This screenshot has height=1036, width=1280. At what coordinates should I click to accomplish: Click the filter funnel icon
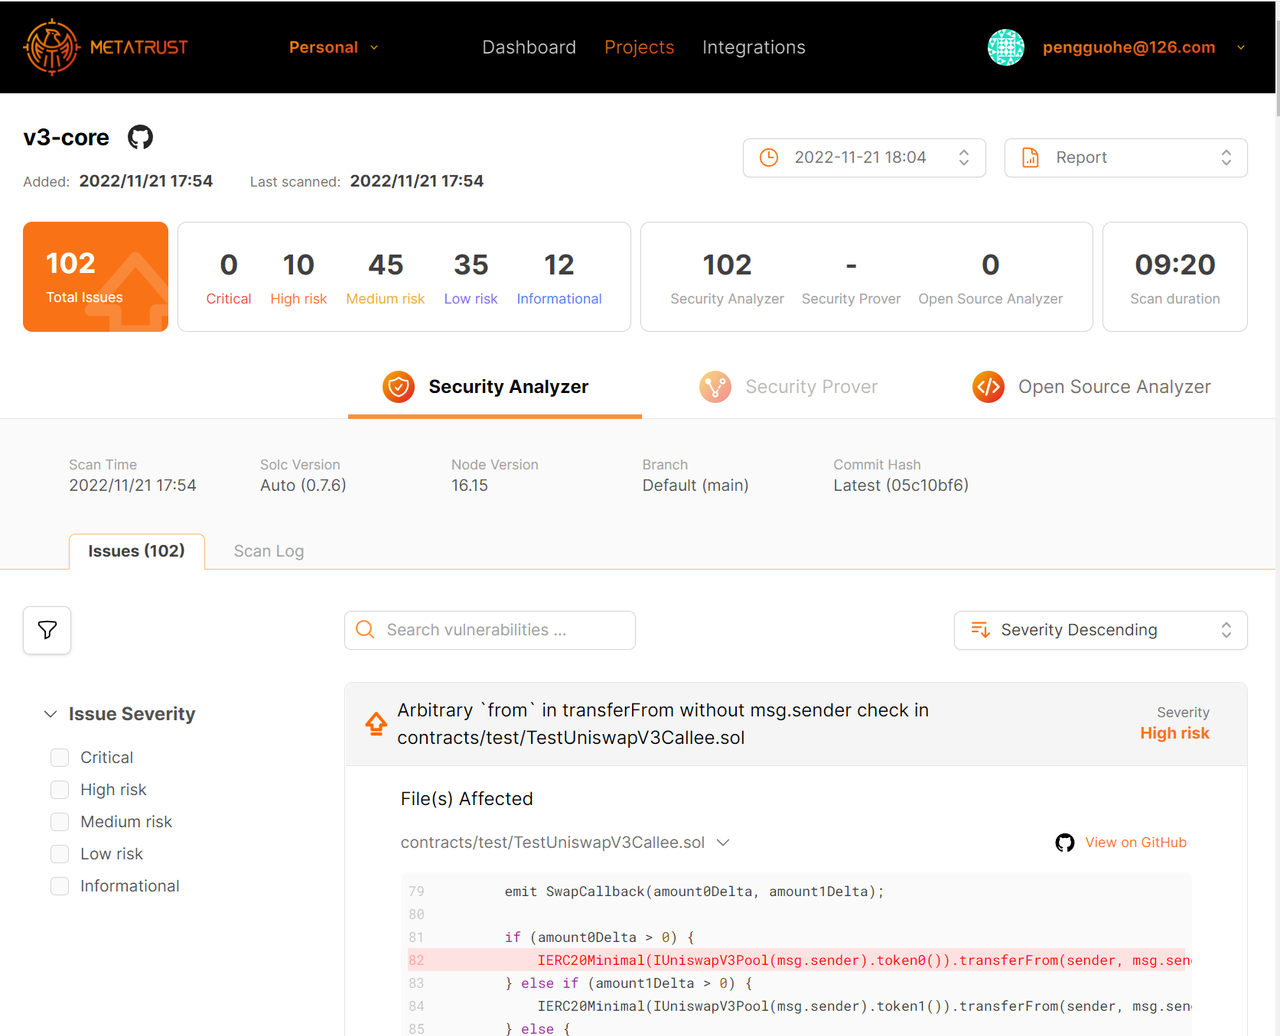47,630
